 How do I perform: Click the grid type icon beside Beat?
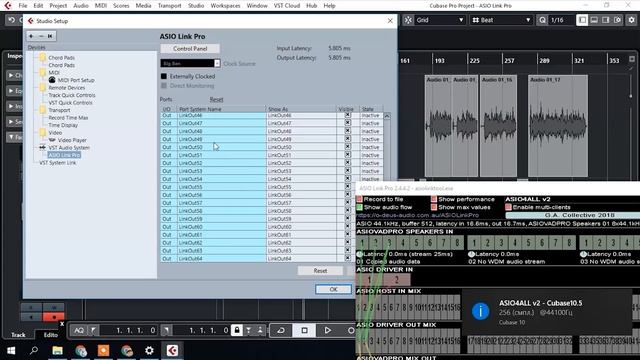pos(476,20)
